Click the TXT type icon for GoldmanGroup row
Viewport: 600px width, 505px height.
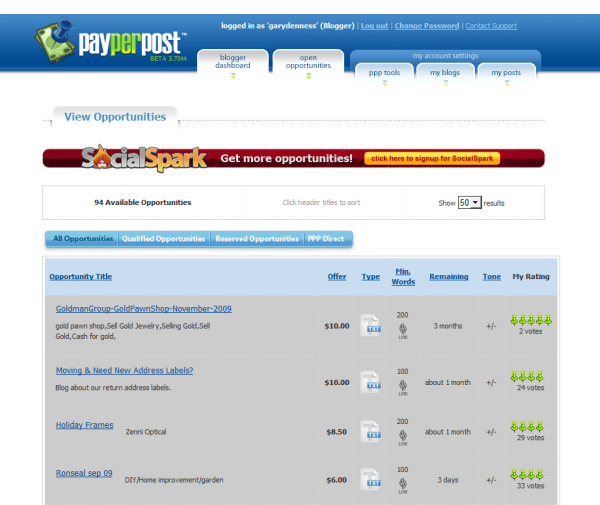click(371, 325)
